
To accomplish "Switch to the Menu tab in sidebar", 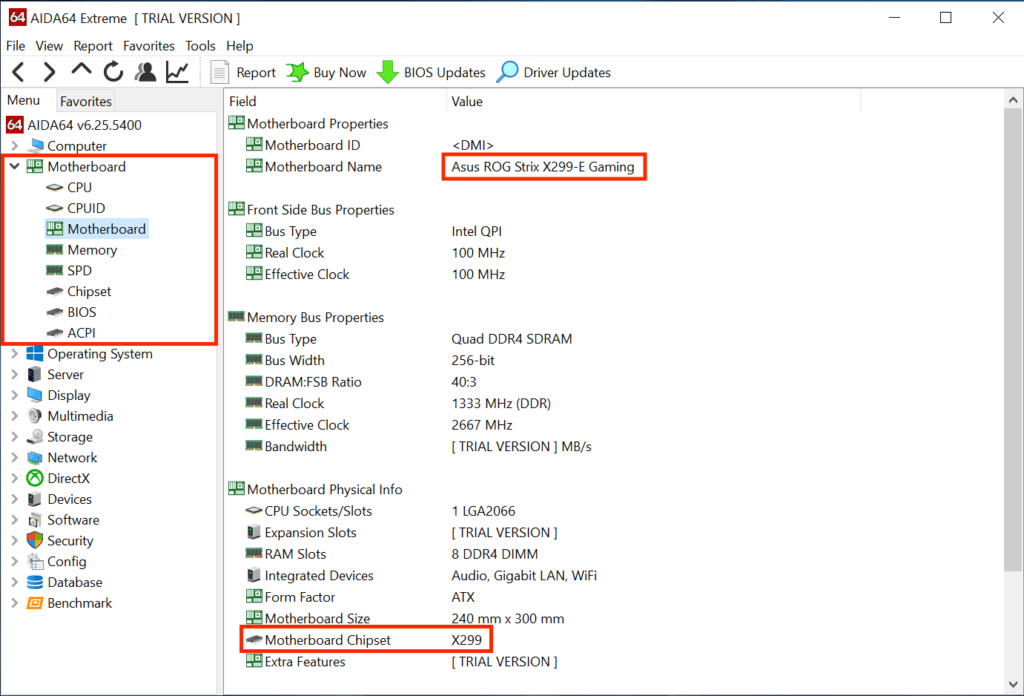I will [24, 100].
